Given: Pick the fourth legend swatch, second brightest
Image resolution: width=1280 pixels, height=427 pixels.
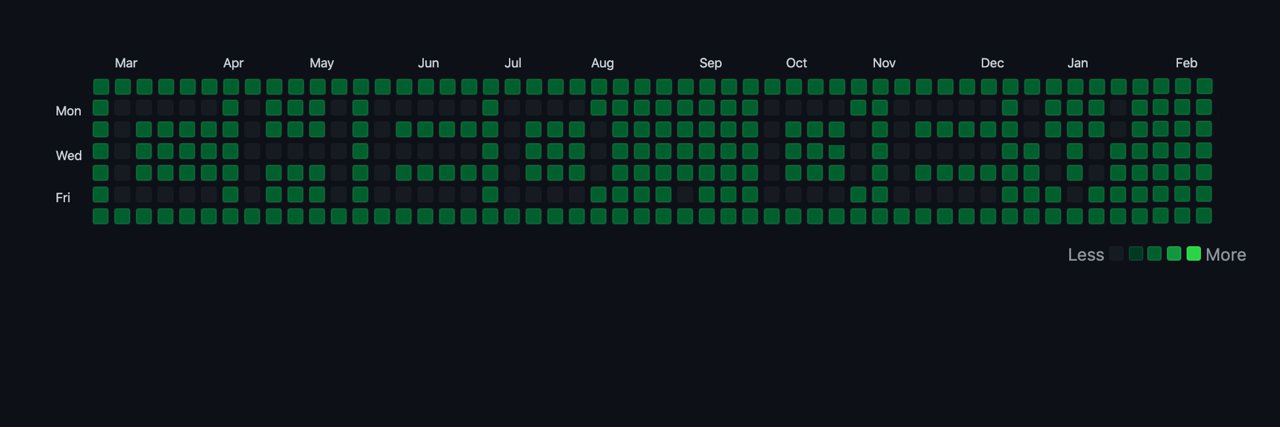Looking at the screenshot, I should tap(1174, 254).
